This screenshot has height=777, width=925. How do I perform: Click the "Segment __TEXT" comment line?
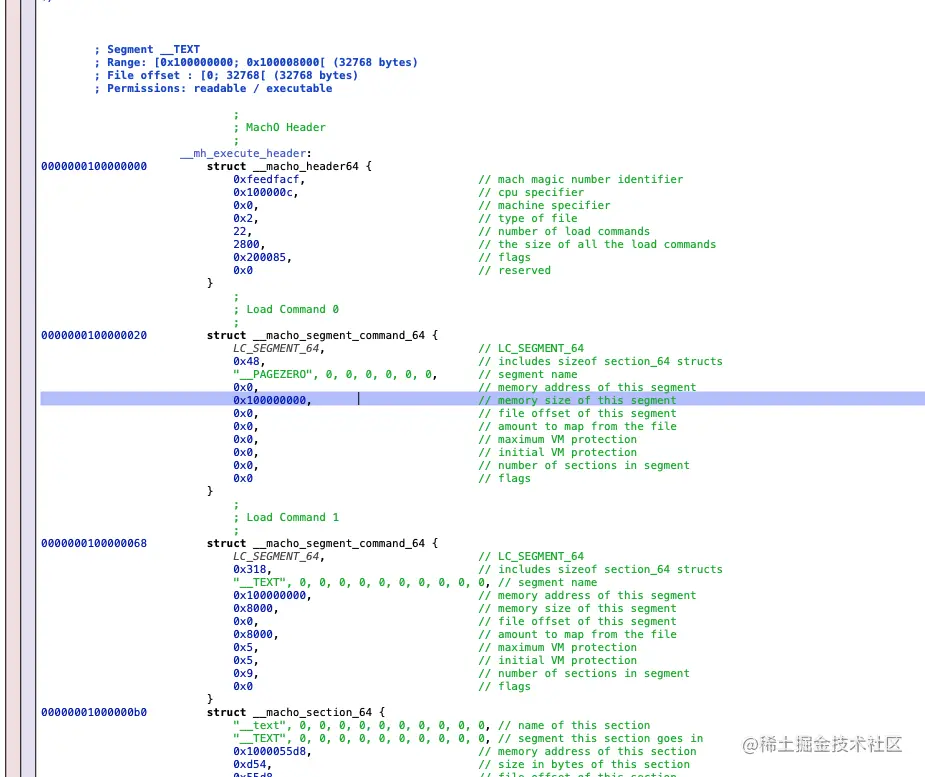[153, 49]
